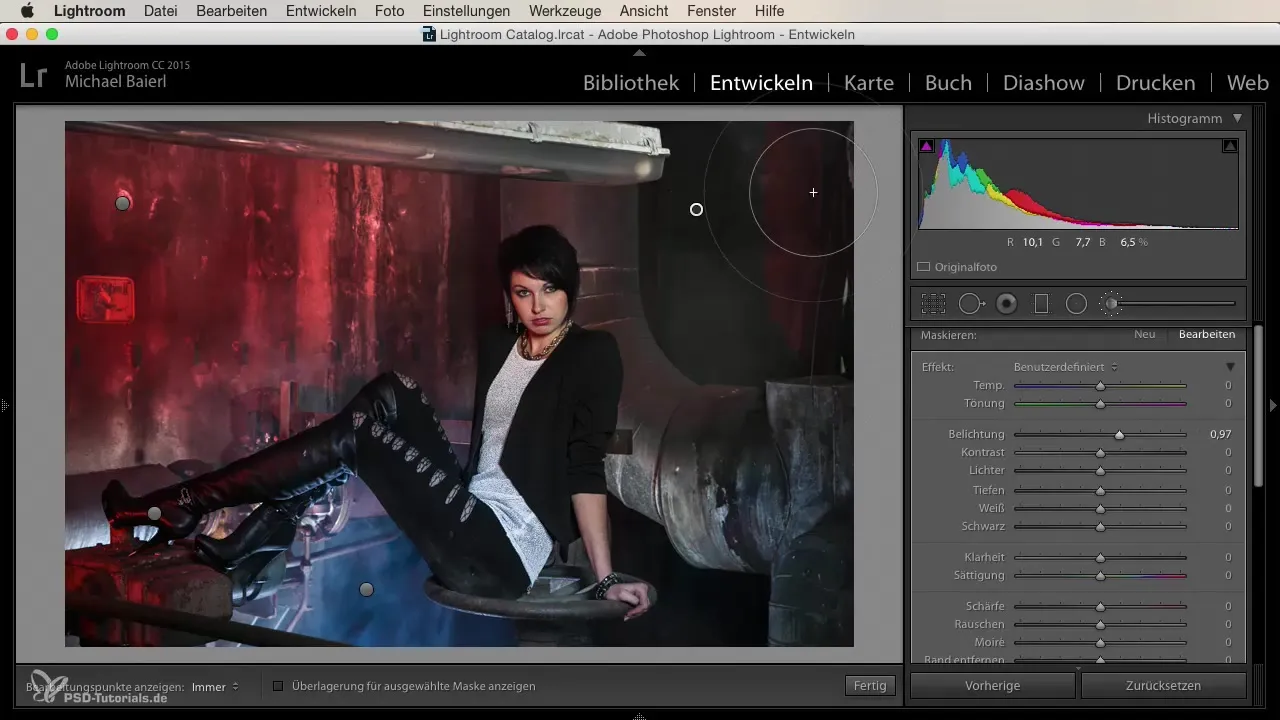Click Fertig to finish editing

869,686
